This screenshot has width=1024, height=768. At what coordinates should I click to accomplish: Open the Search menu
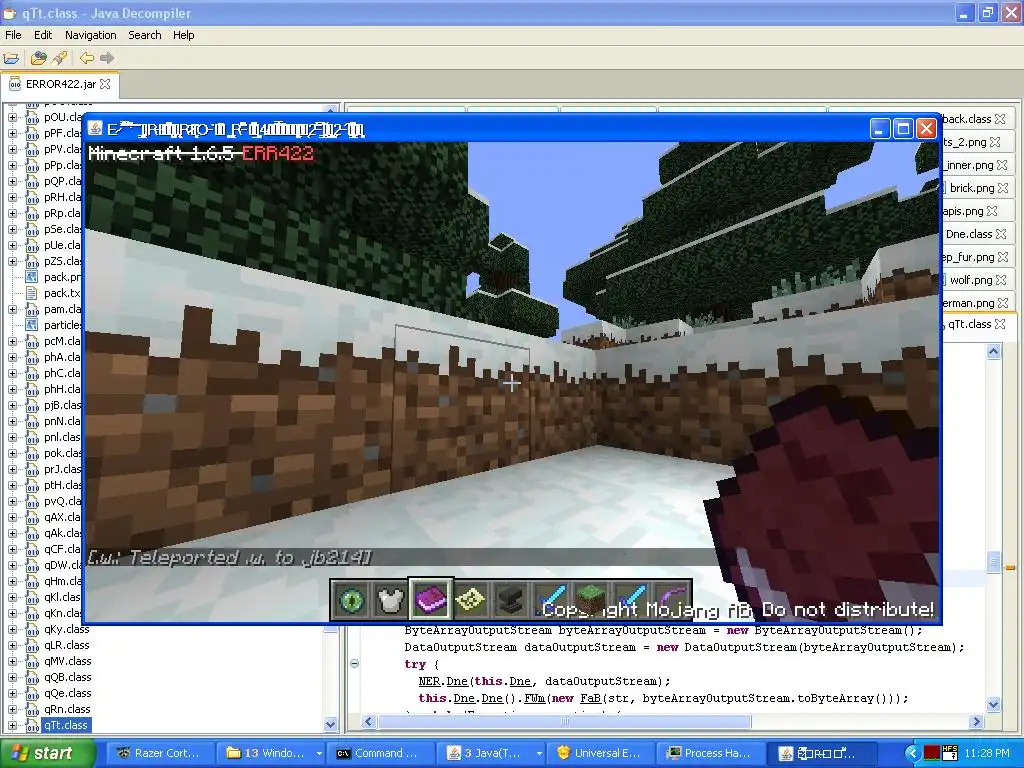coord(144,35)
